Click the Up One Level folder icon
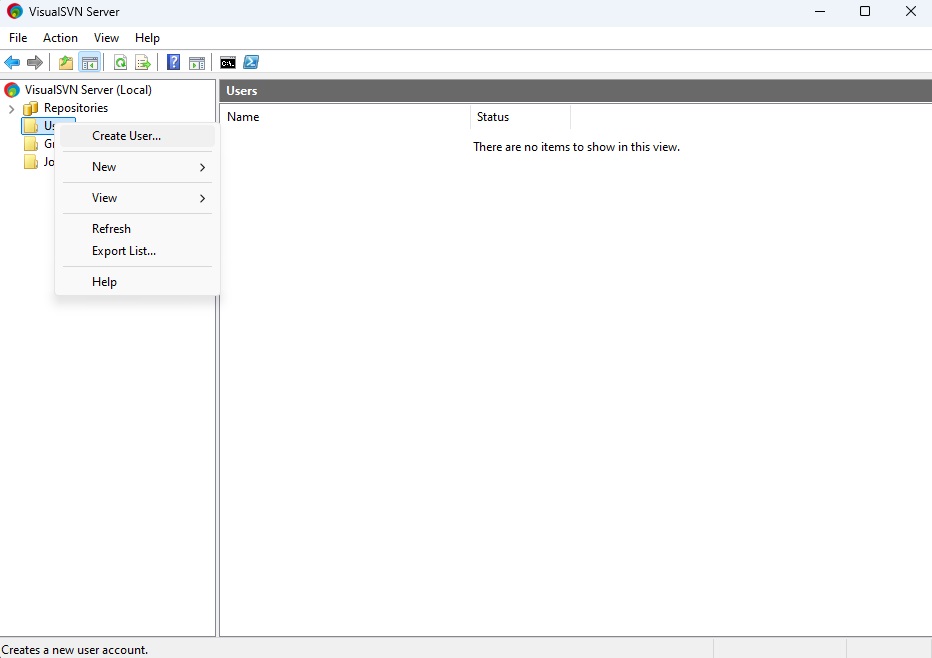 coord(66,63)
